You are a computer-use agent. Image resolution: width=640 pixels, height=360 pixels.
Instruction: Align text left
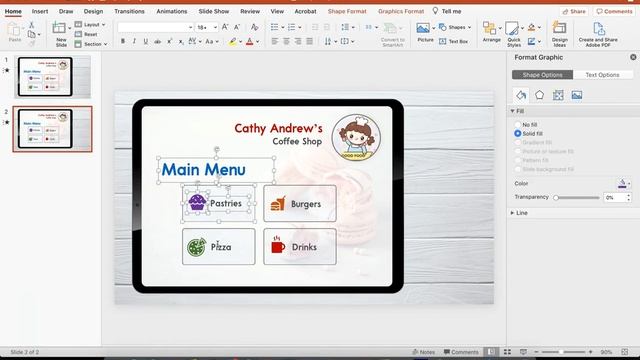pyautogui.click(x=275, y=41)
